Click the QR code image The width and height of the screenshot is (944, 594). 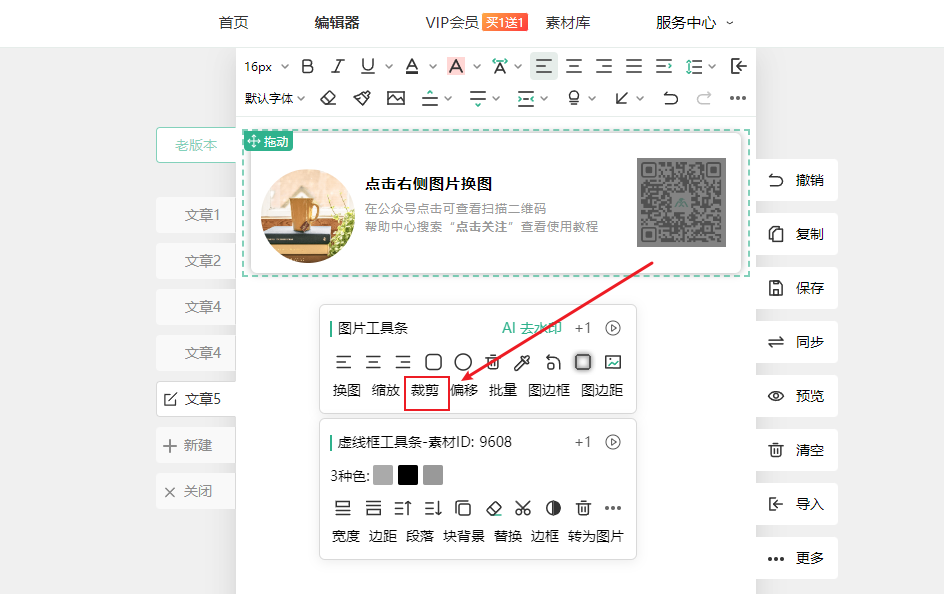(682, 202)
